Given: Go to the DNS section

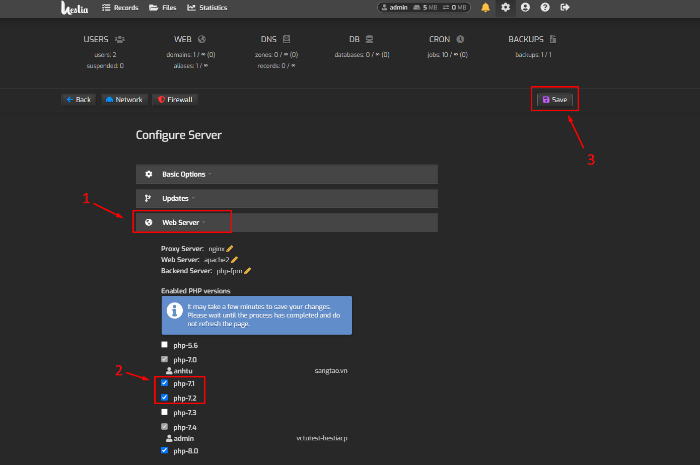Looking at the screenshot, I should point(275,39).
